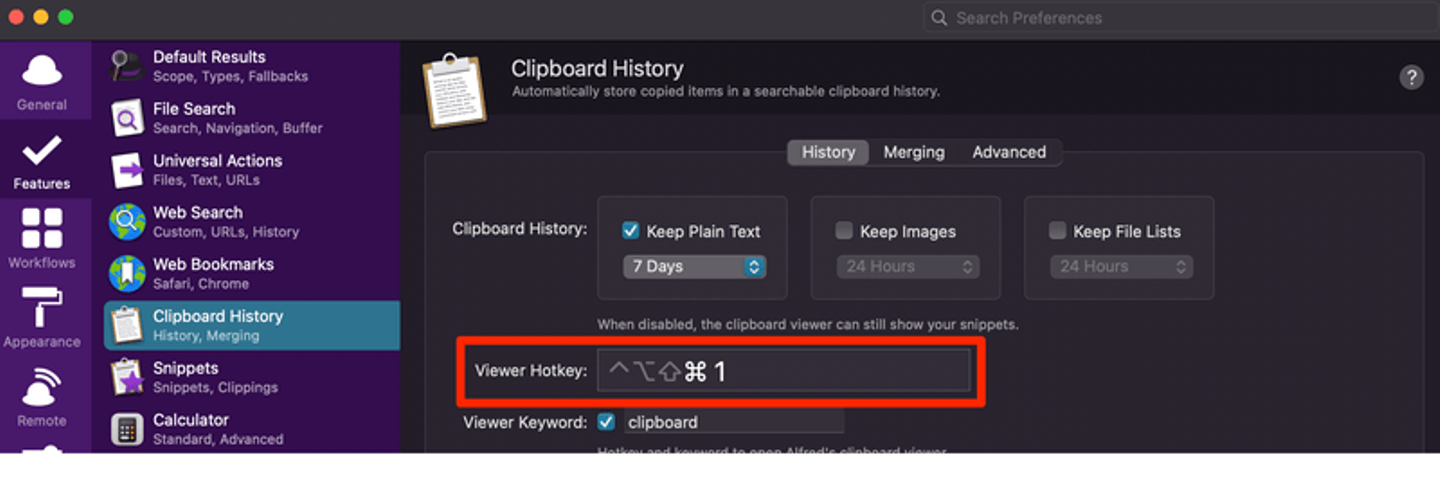Open the Appearance section
Screen dimensions: 1440x479
tap(42, 317)
